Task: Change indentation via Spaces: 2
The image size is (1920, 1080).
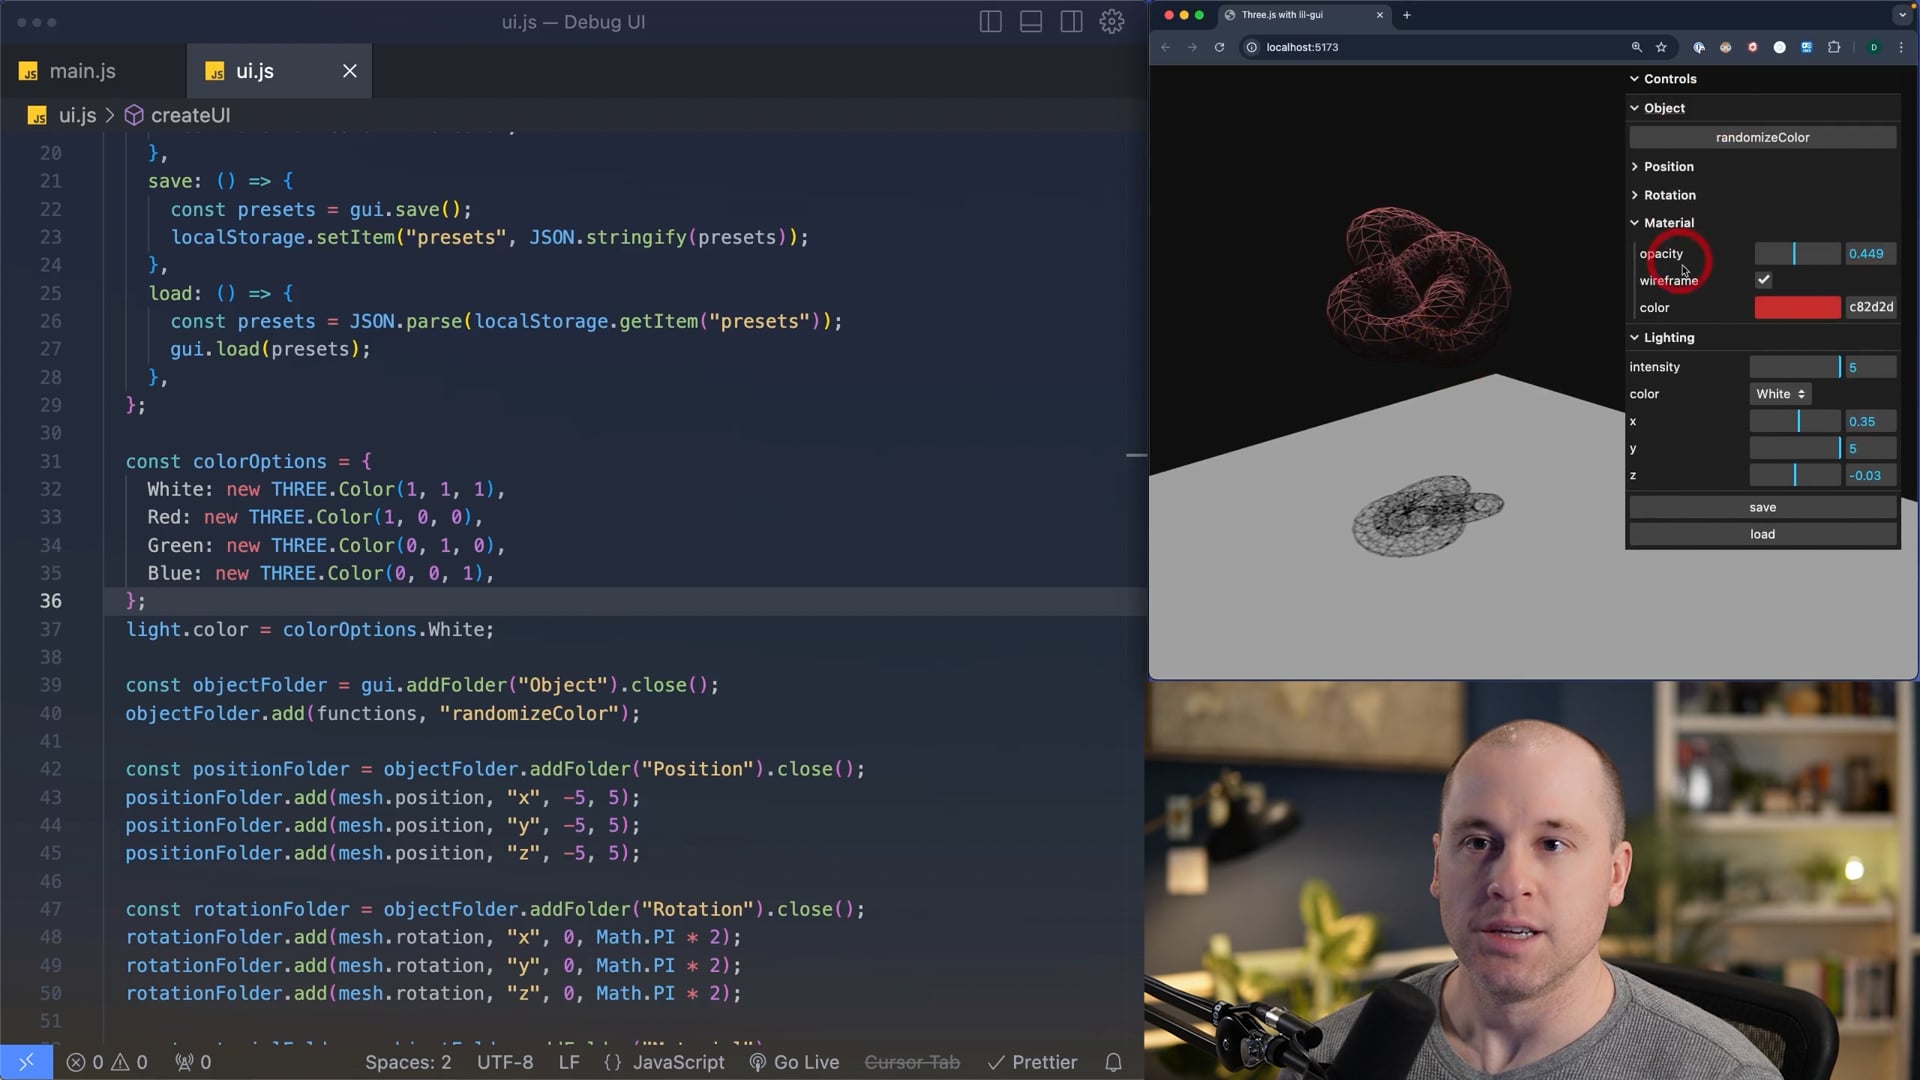Action: [x=408, y=1062]
